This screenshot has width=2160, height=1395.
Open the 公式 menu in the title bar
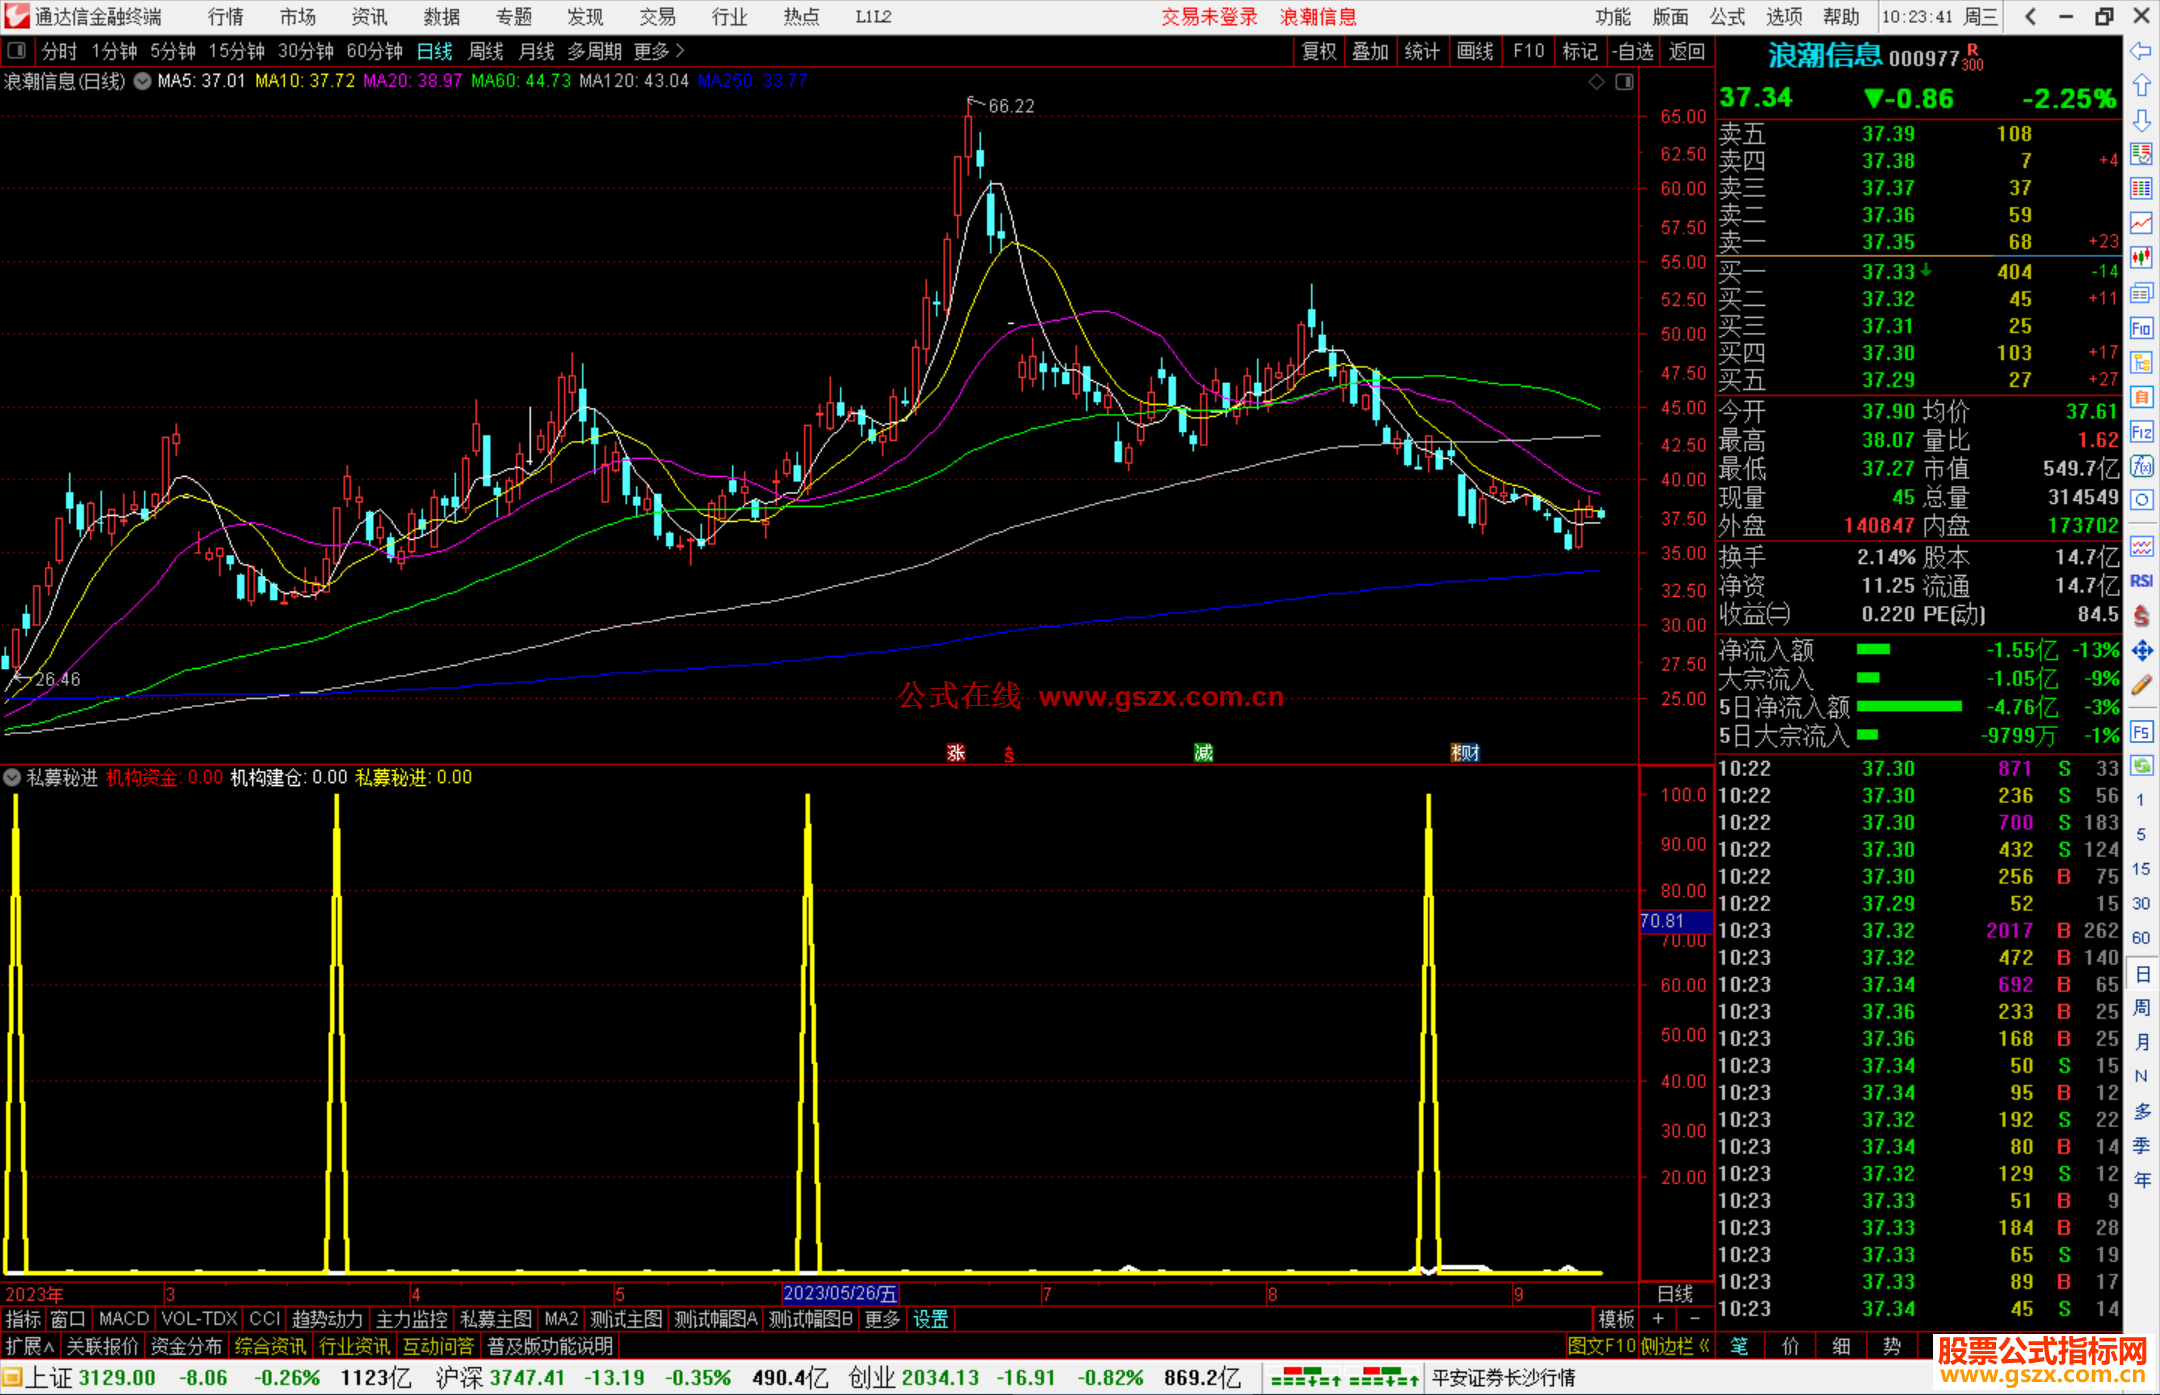[1726, 17]
